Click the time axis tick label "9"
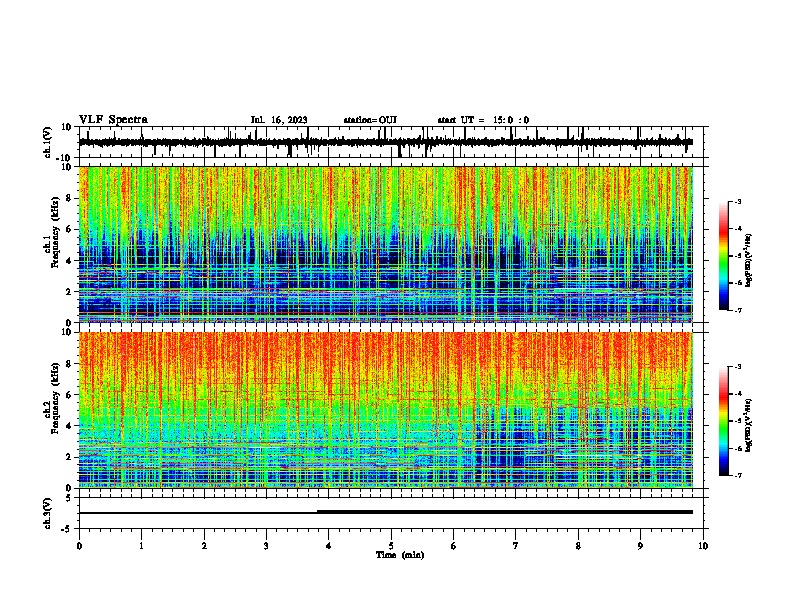The image size is (792, 612). click(640, 546)
